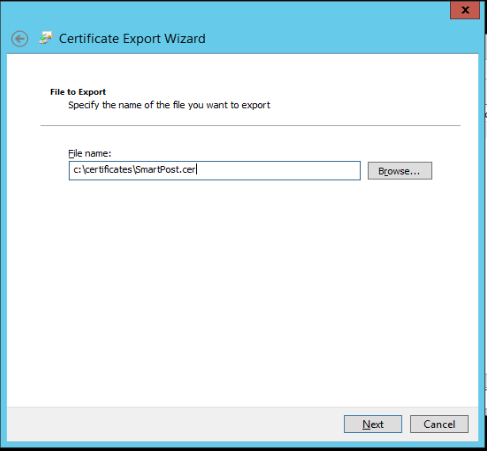
Task: Place cursor on SmartPost.cer in path
Action: point(165,170)
